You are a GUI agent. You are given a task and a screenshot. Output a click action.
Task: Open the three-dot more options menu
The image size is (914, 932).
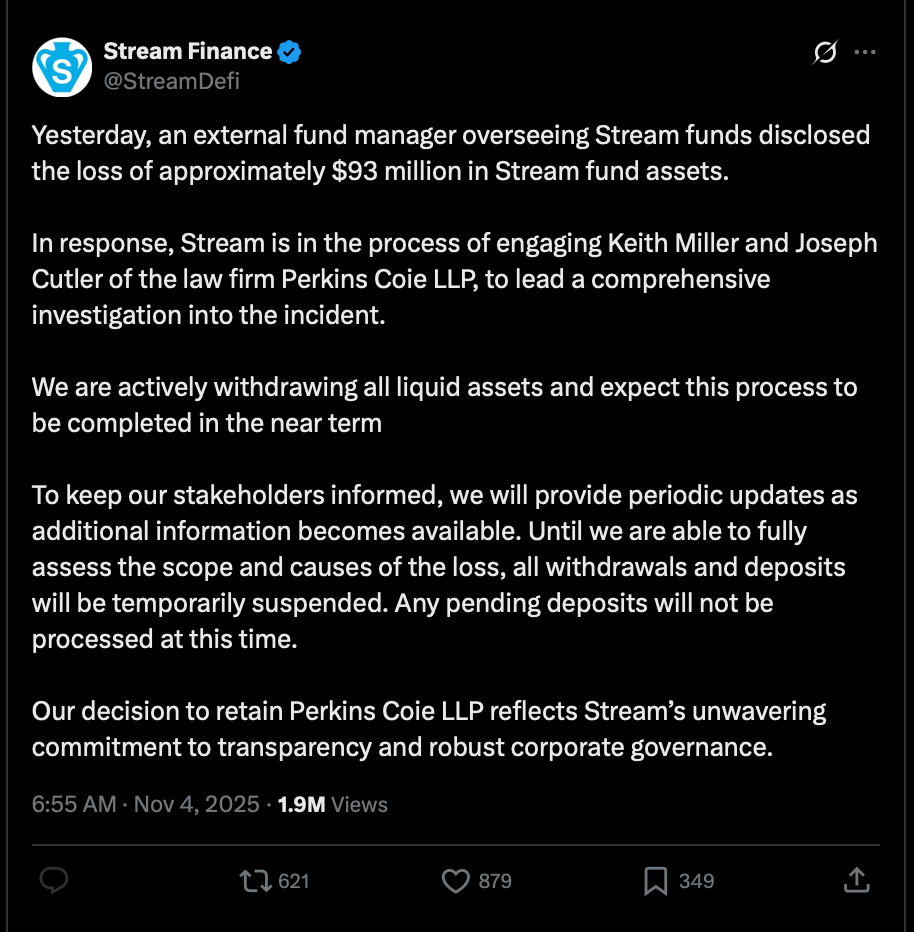coord(865,53)
